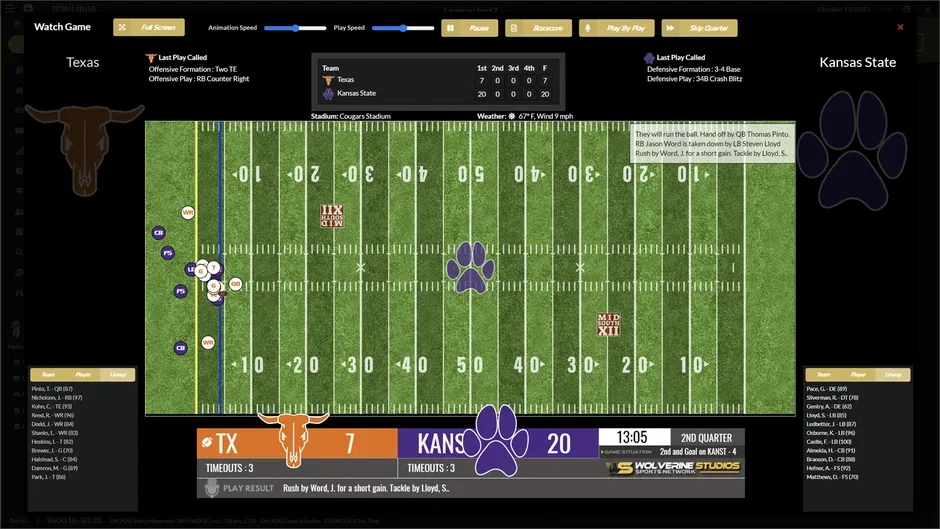940x529 pixels.
Task: Select the Player tab in Kansas State panel
Action: tap(858, 374)
